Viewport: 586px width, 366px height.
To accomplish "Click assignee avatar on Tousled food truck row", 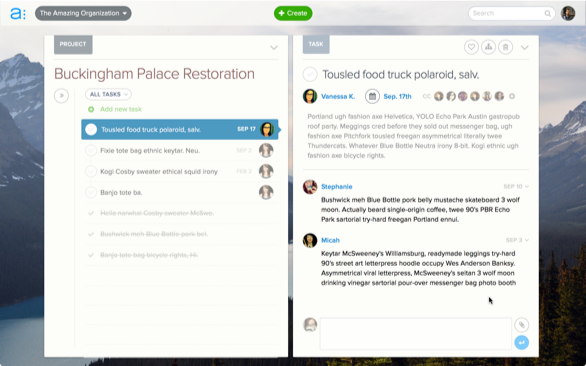I will pos(267,129).
